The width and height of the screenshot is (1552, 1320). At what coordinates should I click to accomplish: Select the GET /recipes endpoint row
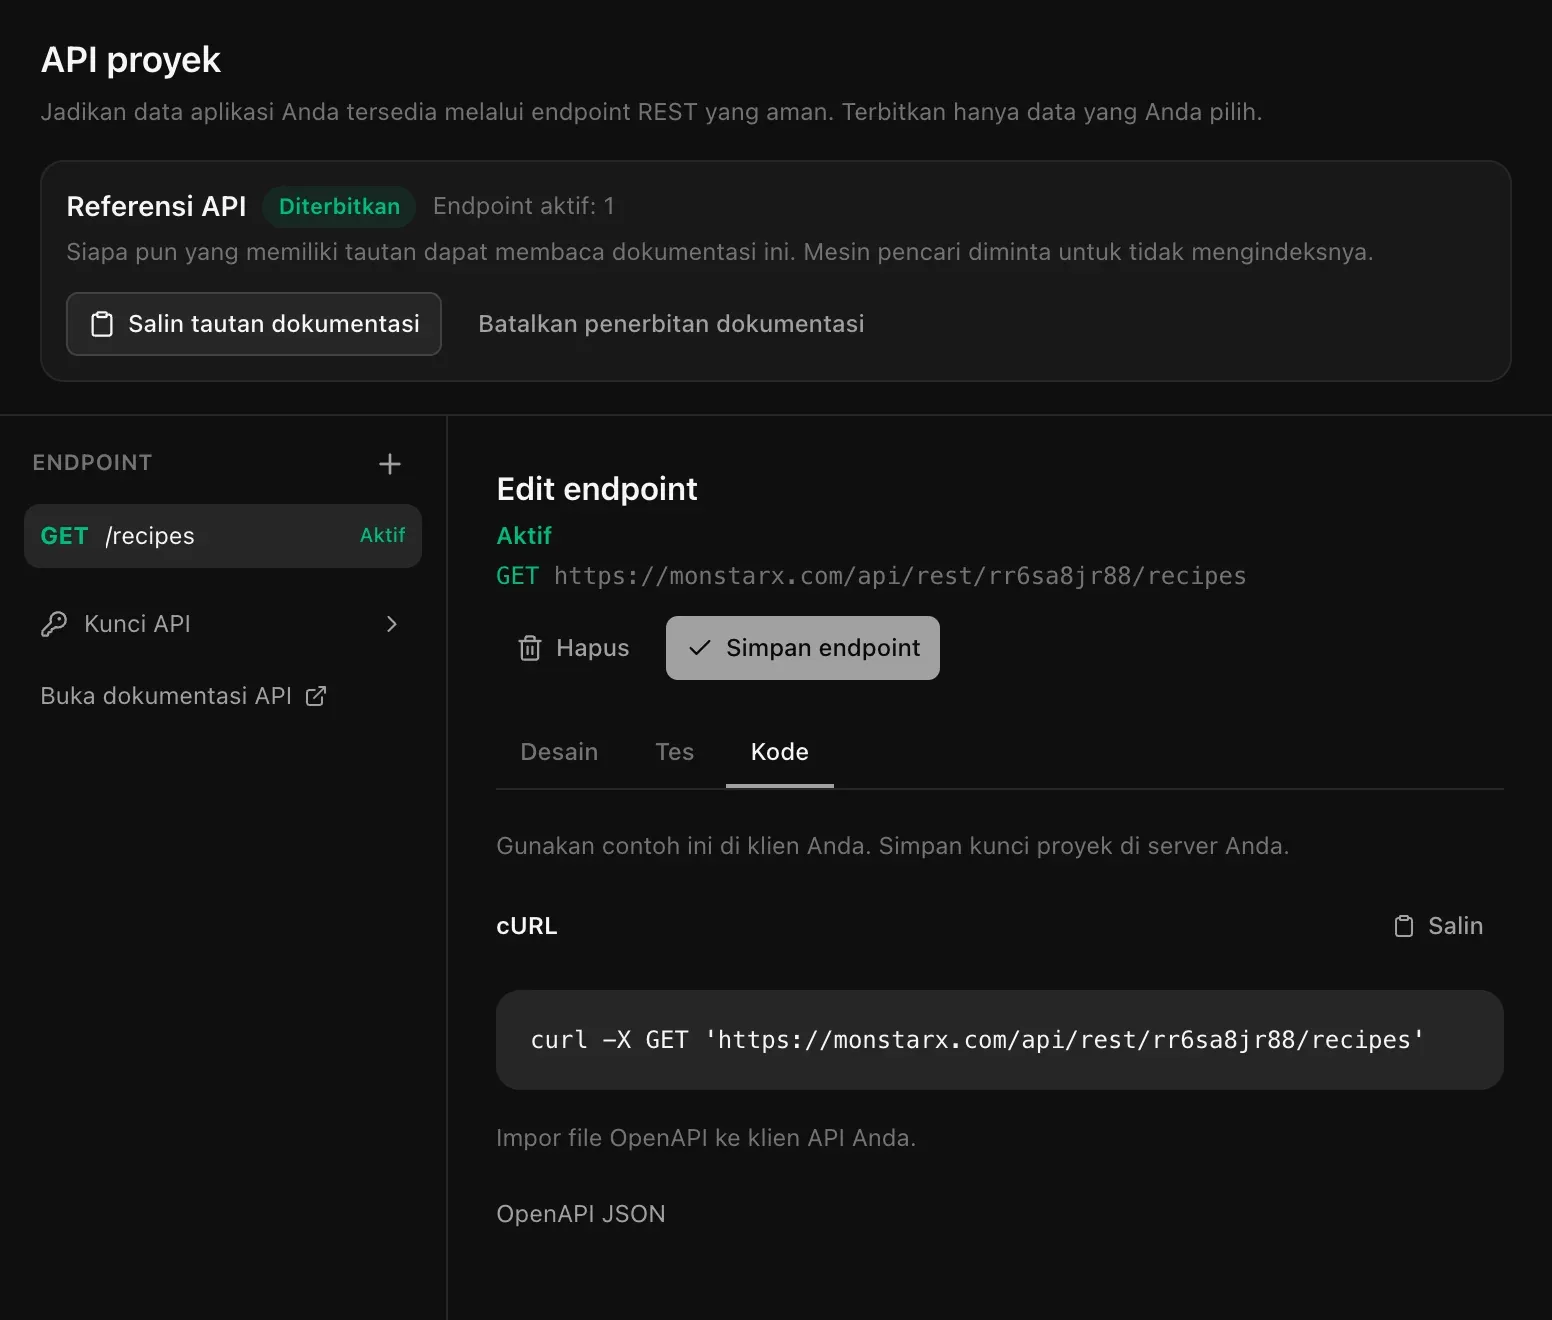pyautogui.click(x=223, y=536)
